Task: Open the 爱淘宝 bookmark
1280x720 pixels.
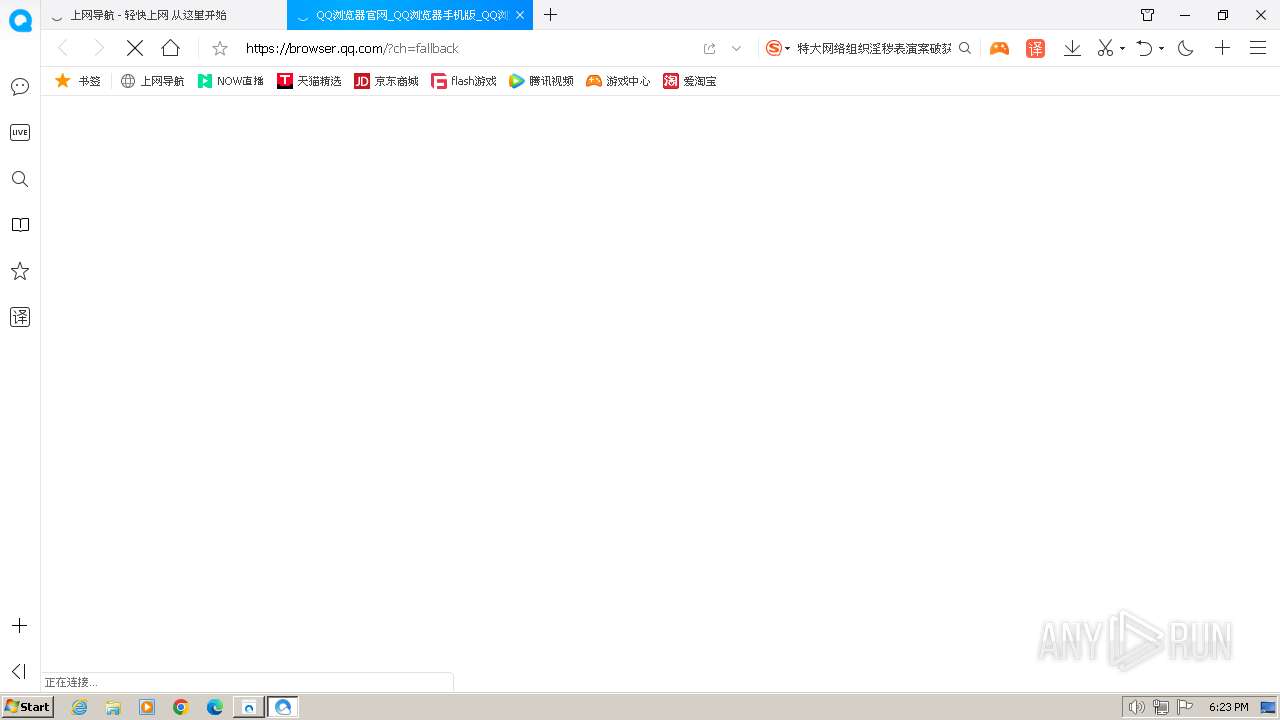Action: tap(690, 81)
